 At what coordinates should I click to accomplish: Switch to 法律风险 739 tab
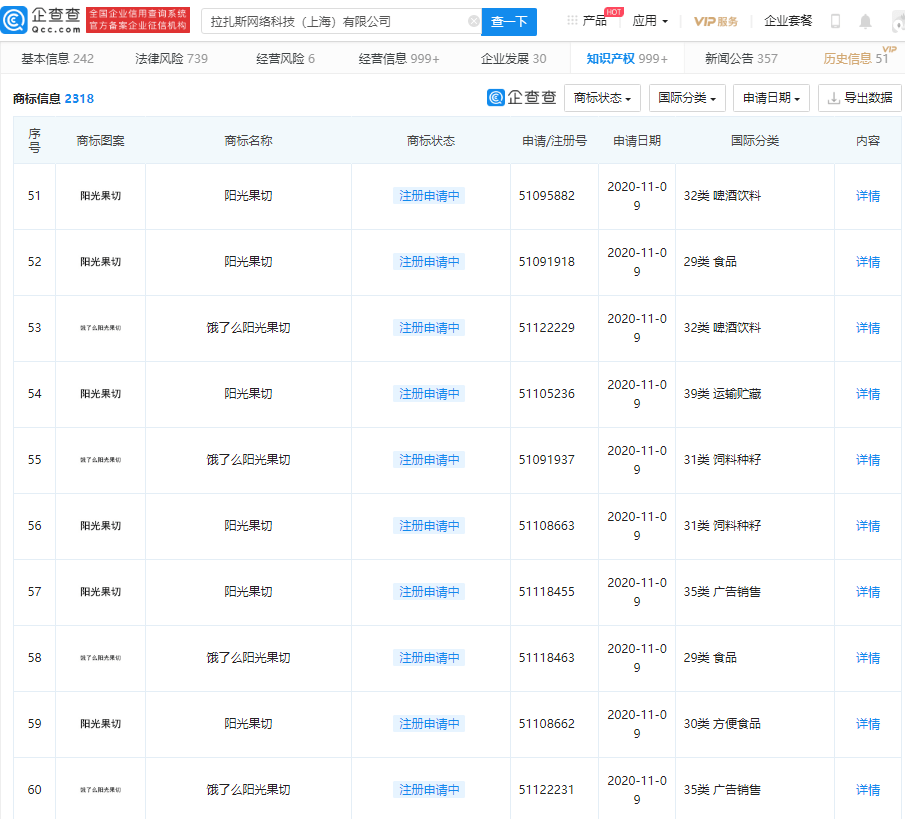click(x=171, y=58)
